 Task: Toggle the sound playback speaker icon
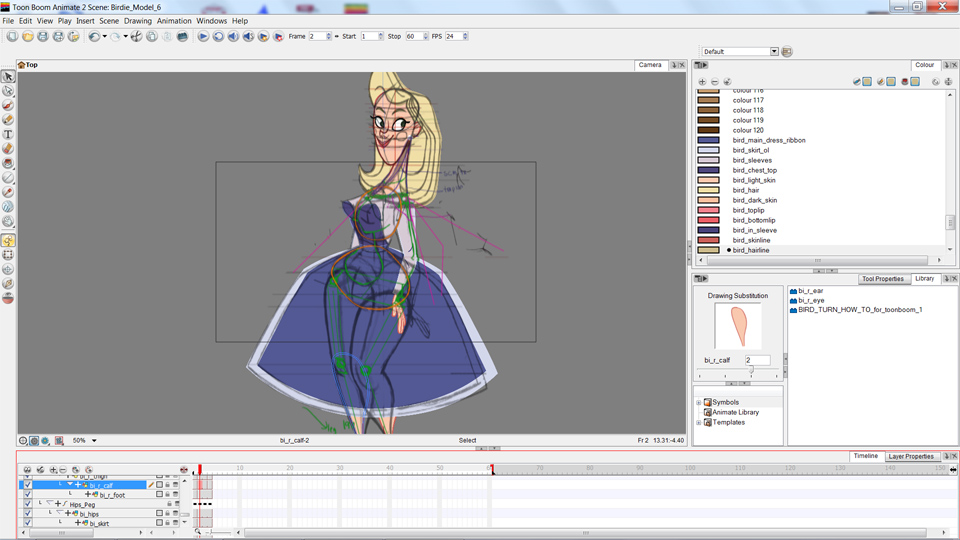click(x=233, y=37)
